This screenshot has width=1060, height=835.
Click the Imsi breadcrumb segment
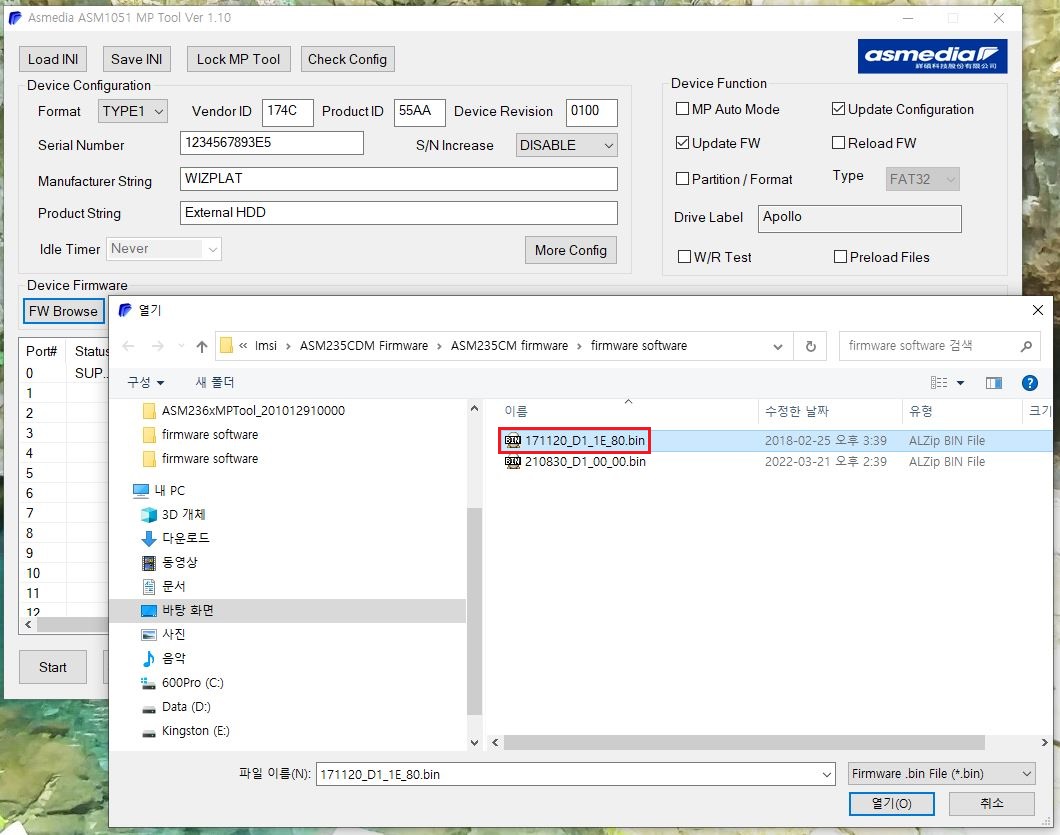coord(266,346)
